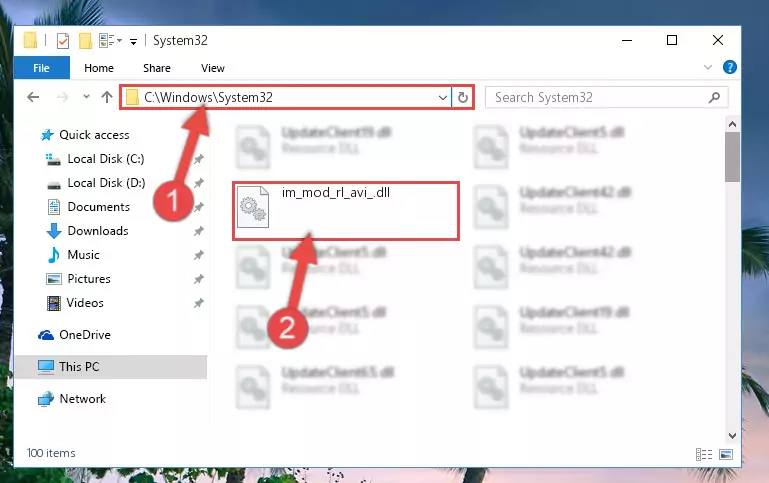Click the Downloads blue arrow icon

(54, 231)
